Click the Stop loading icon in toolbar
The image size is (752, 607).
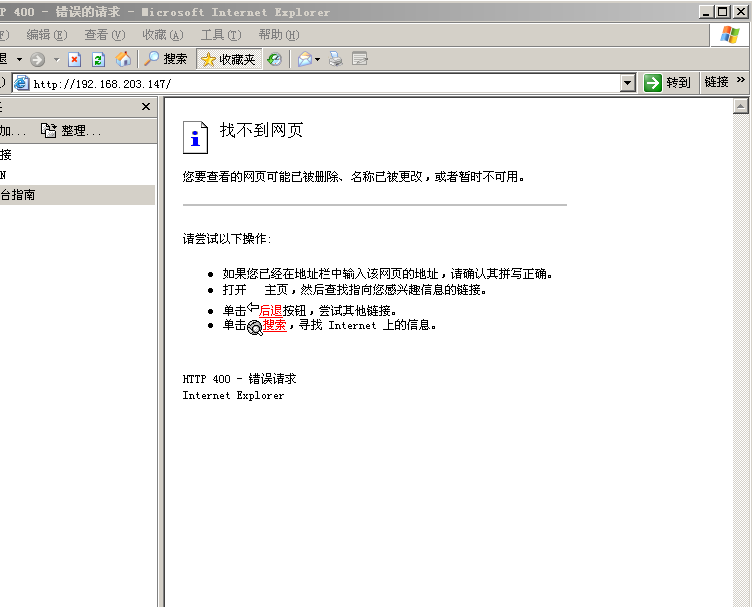pyautogui.click(x=74, y=59)
